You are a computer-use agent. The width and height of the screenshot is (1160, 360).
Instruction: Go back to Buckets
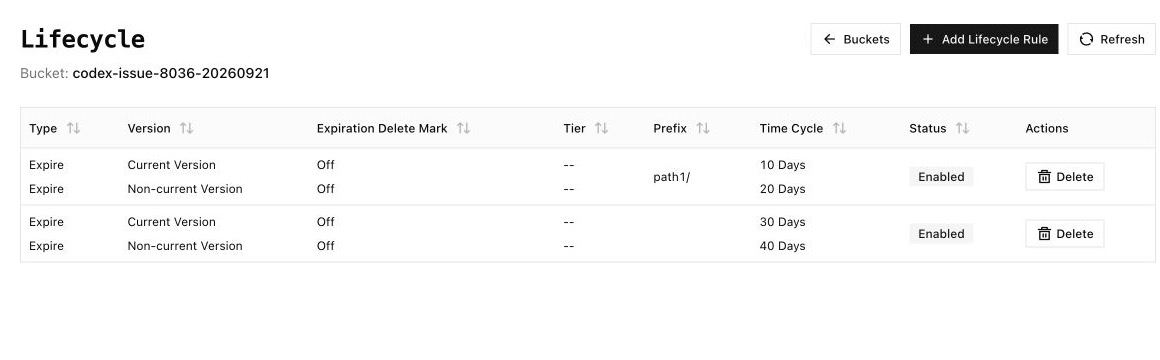tap(856, 39)
